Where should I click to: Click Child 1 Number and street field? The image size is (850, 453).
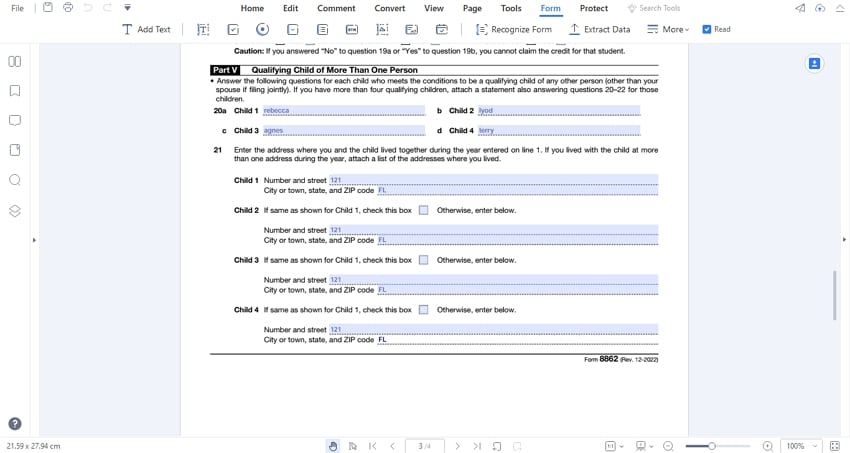point(494,180)
